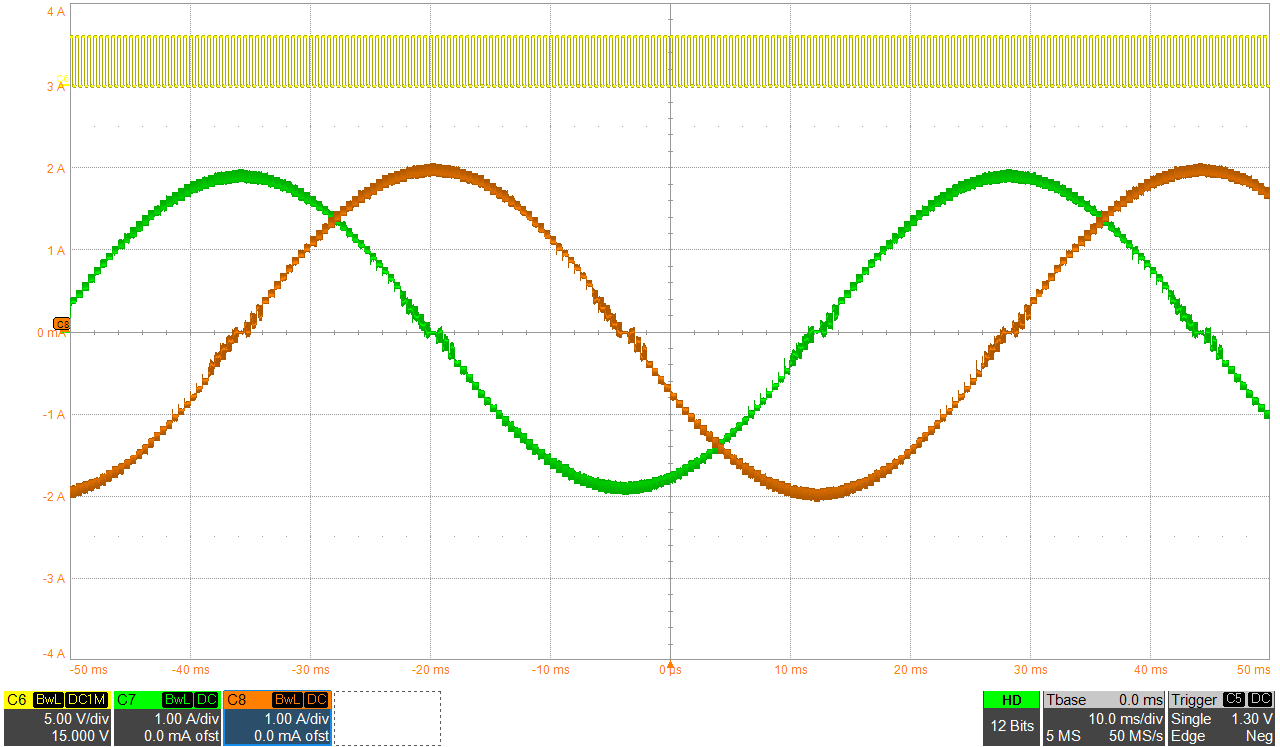The image size is (1280, 747).
Task: Click the yellow C6 trace level marker
Action: click(x=63, y=81)
